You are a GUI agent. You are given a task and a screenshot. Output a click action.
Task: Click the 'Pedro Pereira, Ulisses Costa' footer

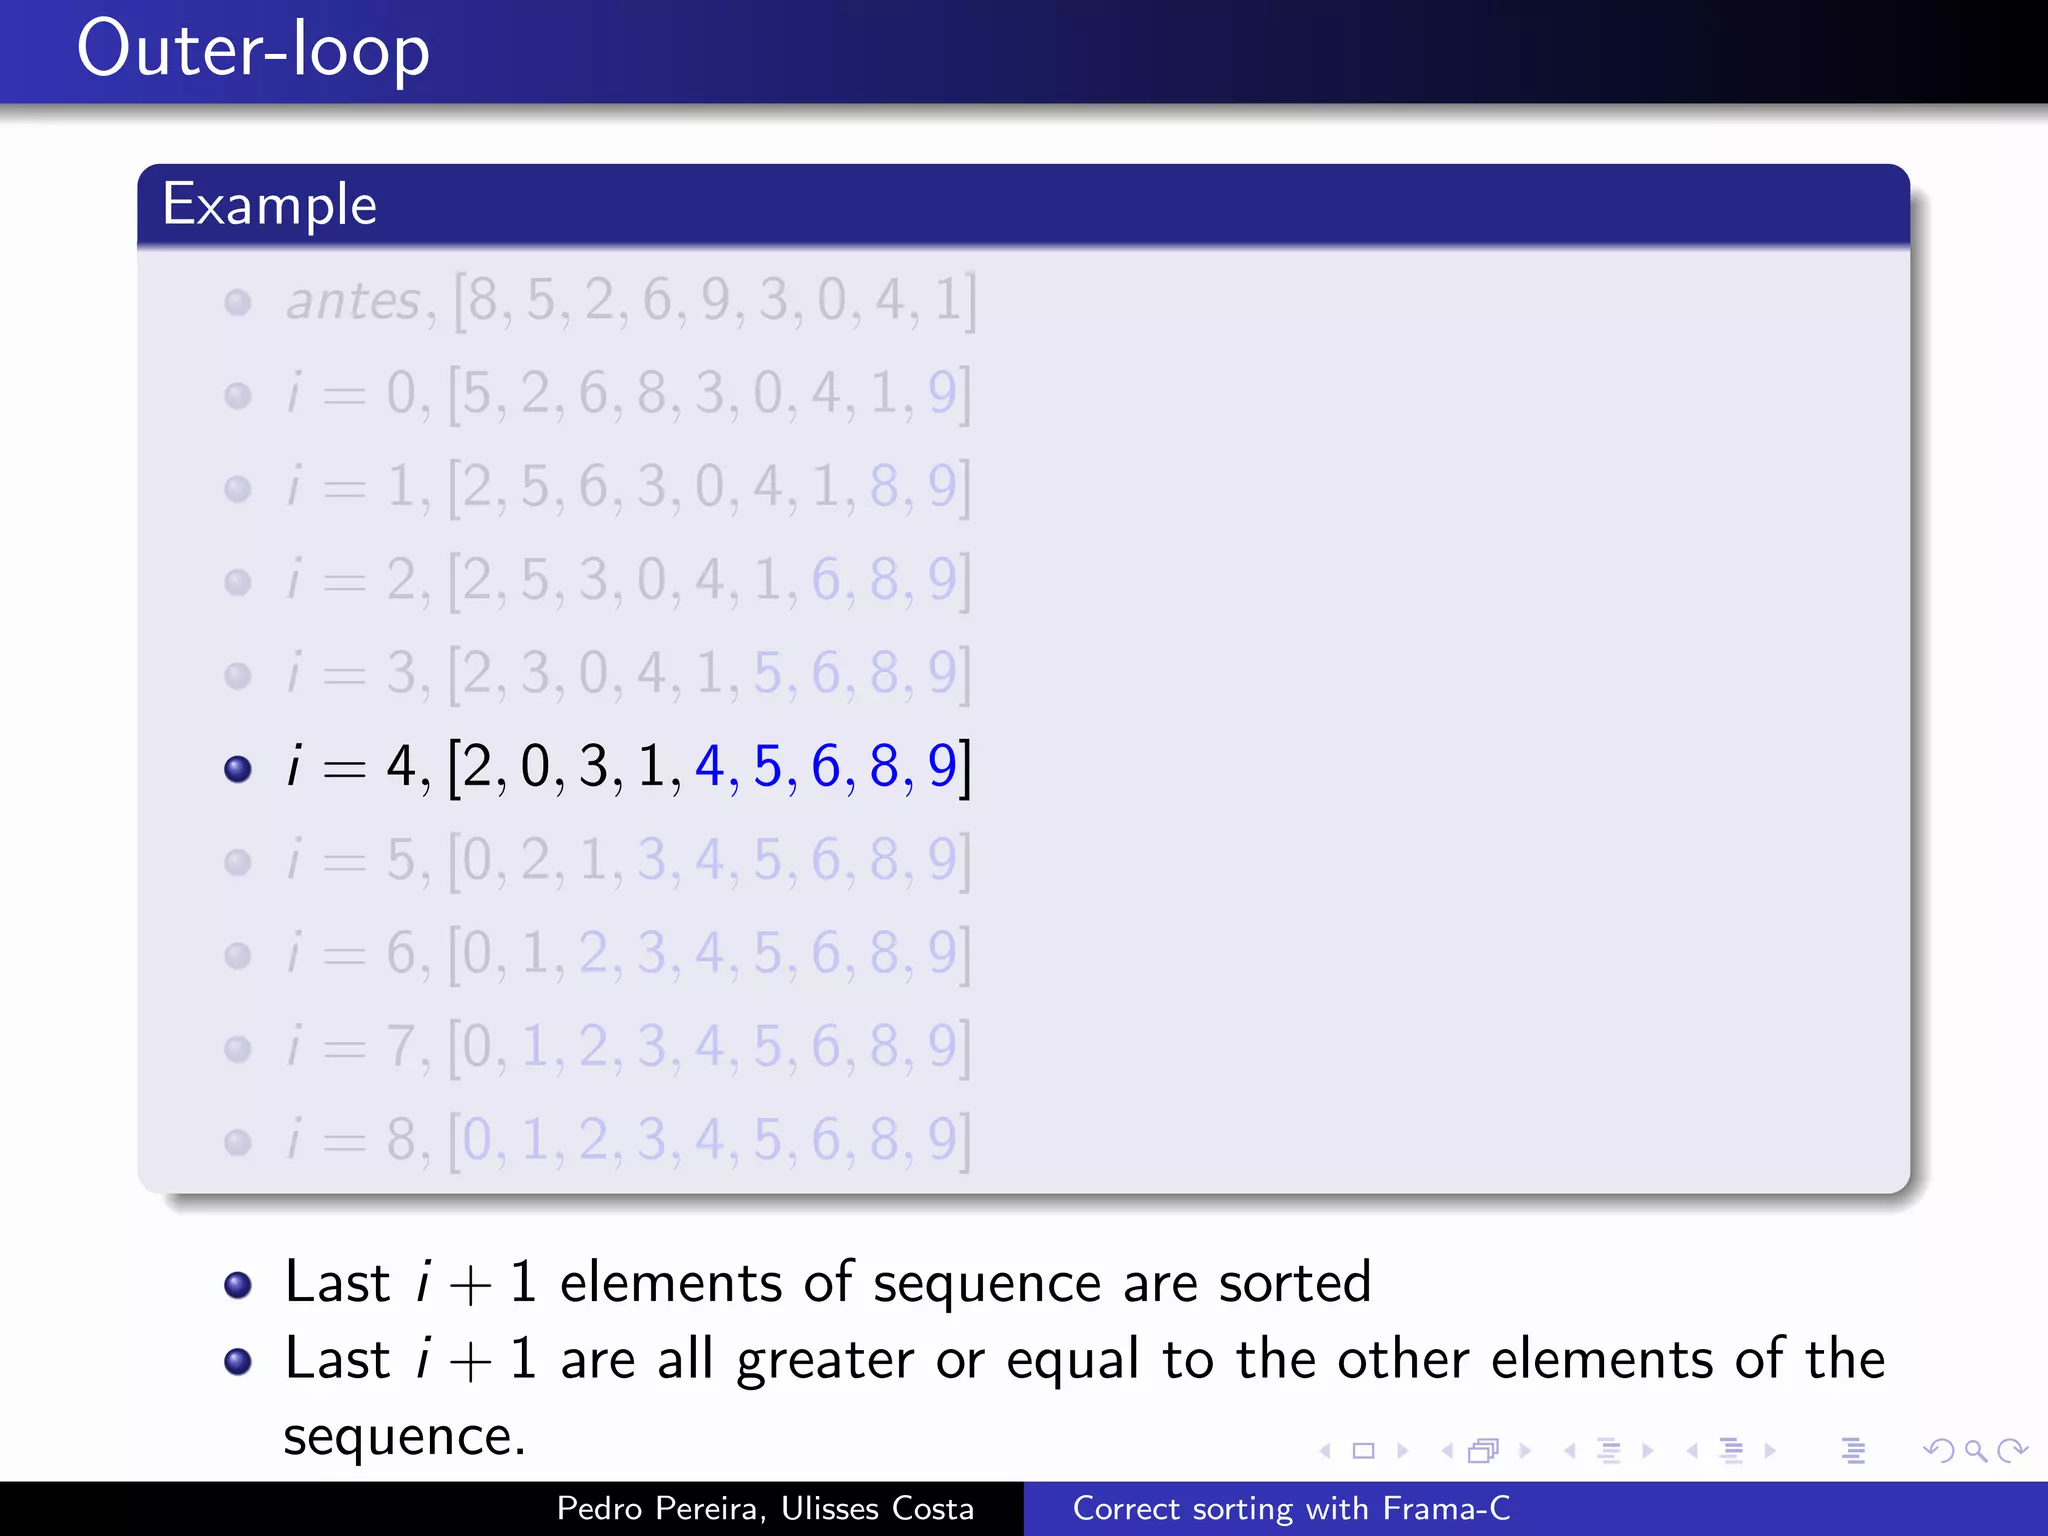point(765,1508)
